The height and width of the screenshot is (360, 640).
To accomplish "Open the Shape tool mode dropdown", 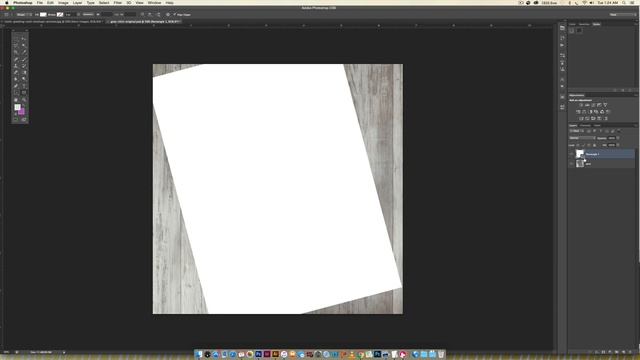I will coord(23,15).
